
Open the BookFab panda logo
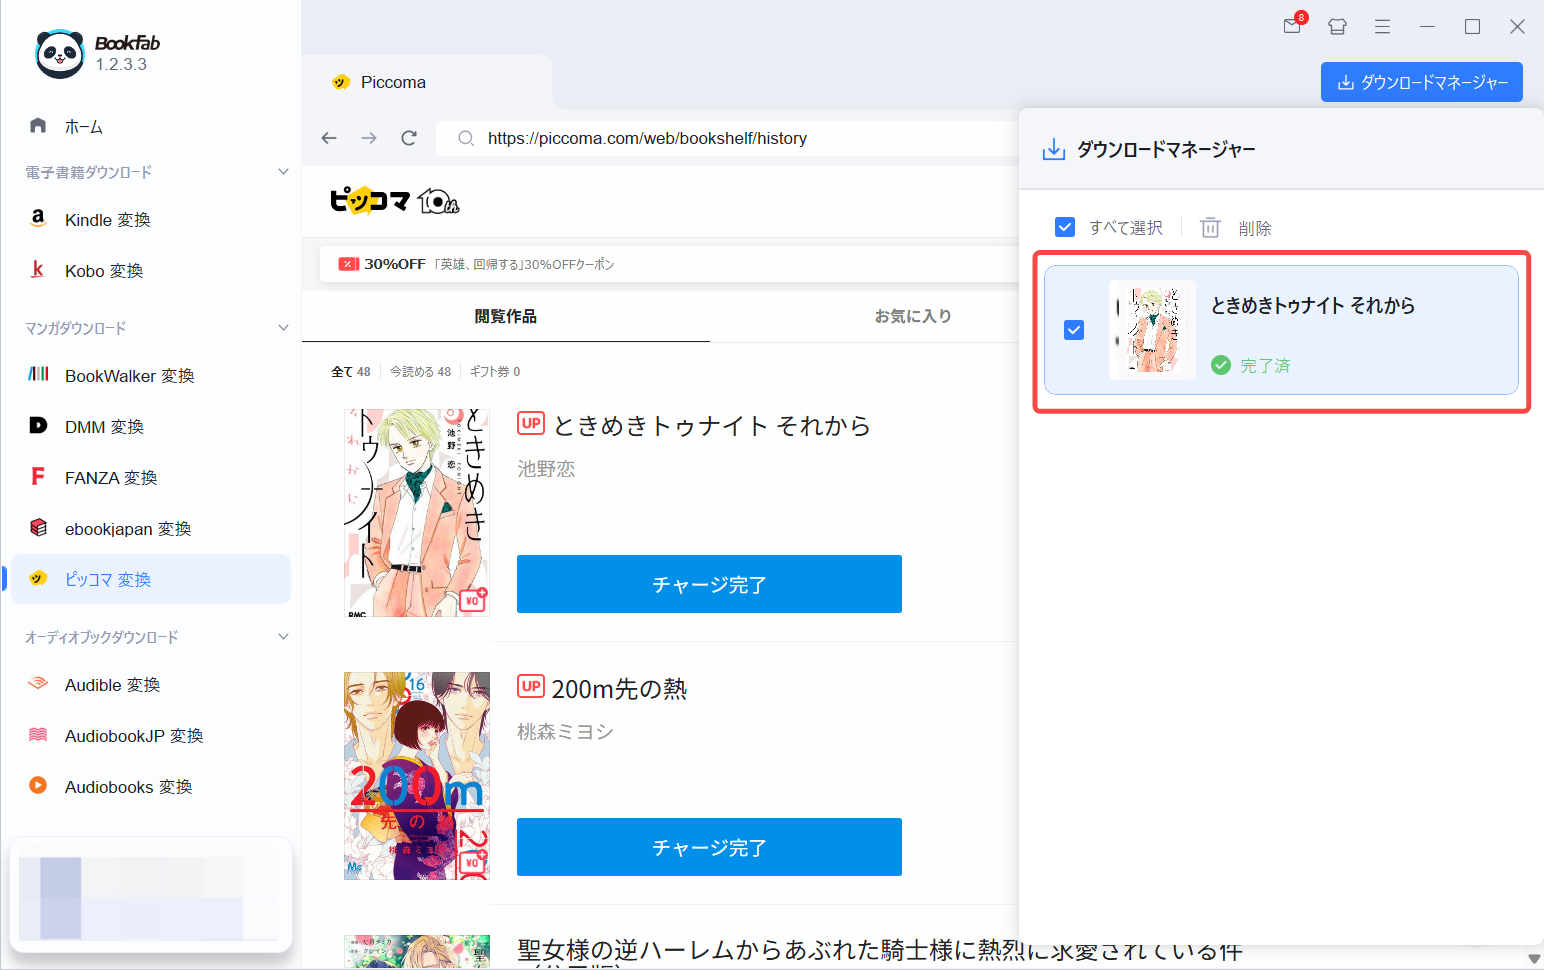pyautogui.click(x=59, y=54)
